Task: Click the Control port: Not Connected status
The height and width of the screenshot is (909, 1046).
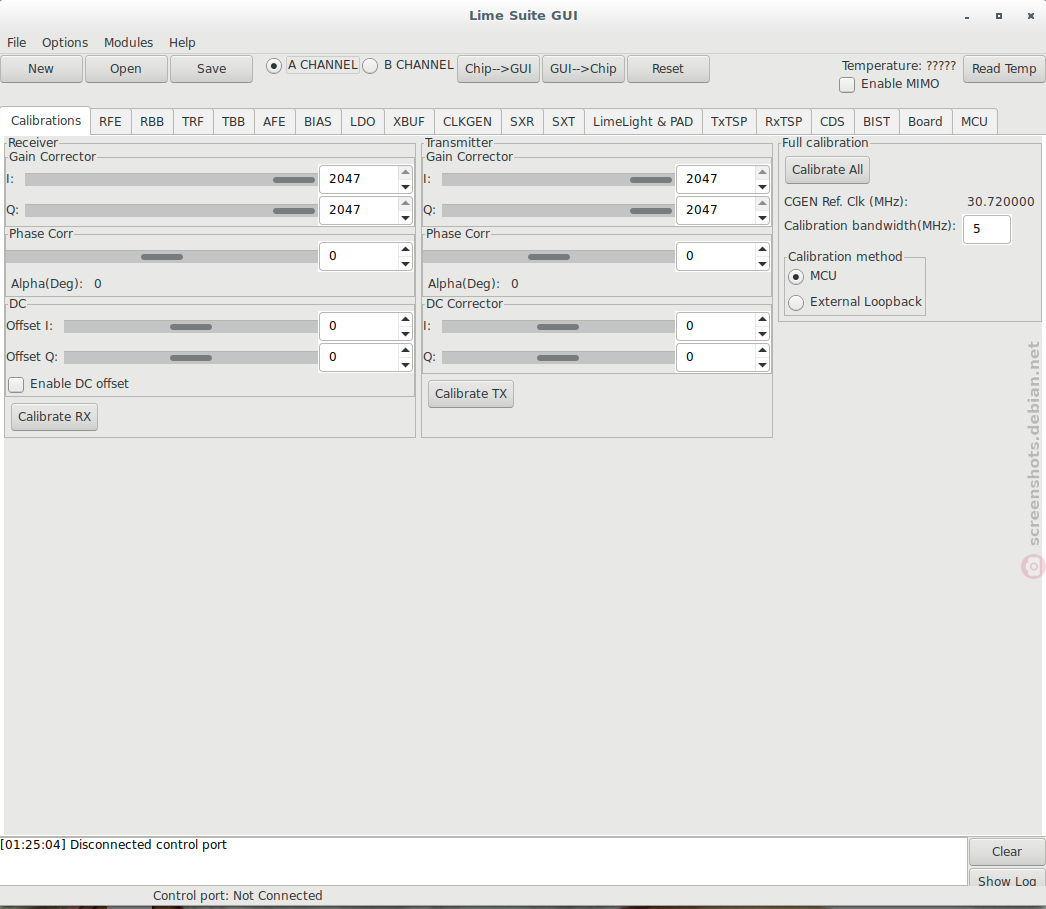Action: pyautogui.click(x=237, y=896)
